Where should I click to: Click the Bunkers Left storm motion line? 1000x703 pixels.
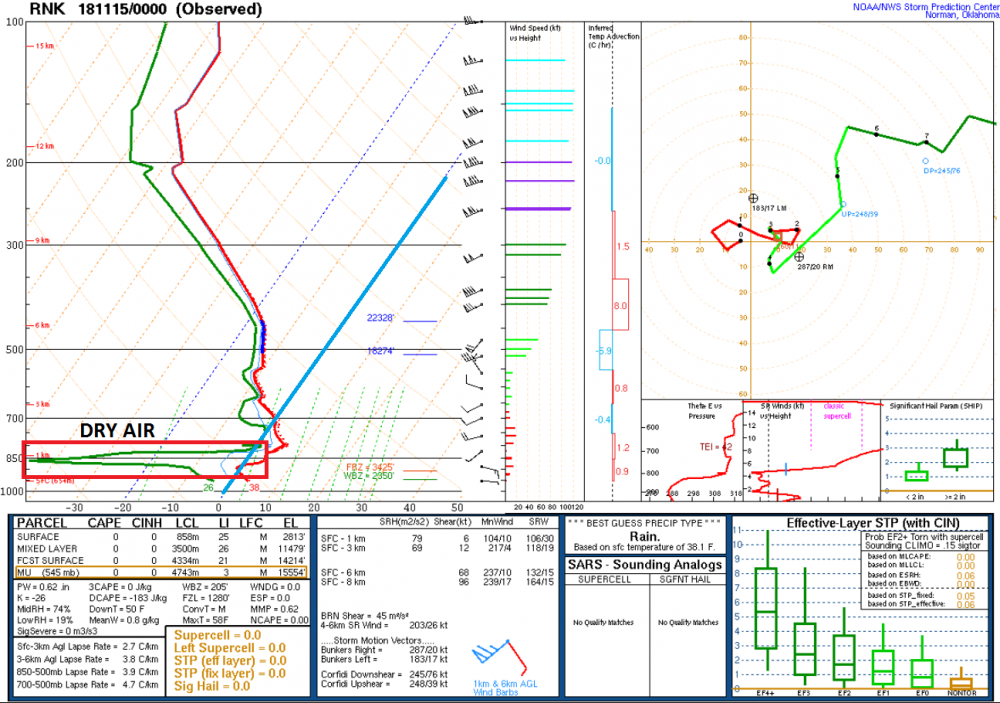(x=384, y=659)
